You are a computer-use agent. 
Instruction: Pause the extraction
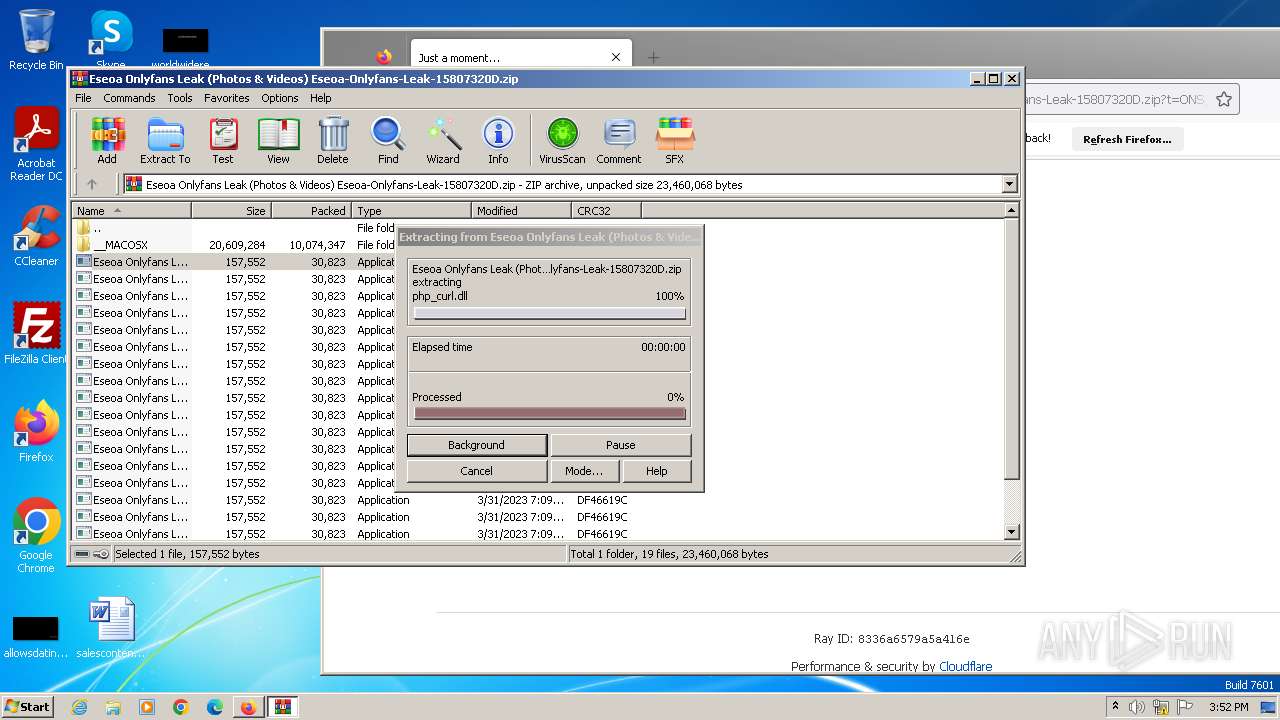point(620,445)
